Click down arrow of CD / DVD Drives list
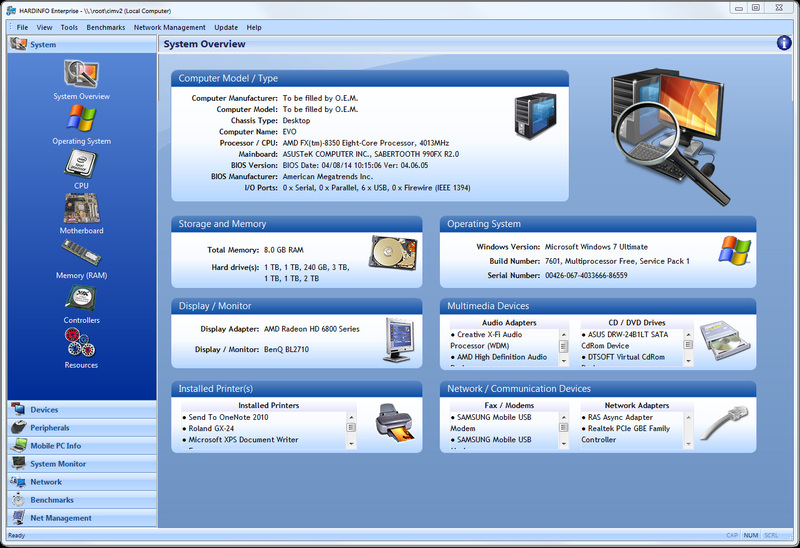800x548 pixels. [688, 361]
